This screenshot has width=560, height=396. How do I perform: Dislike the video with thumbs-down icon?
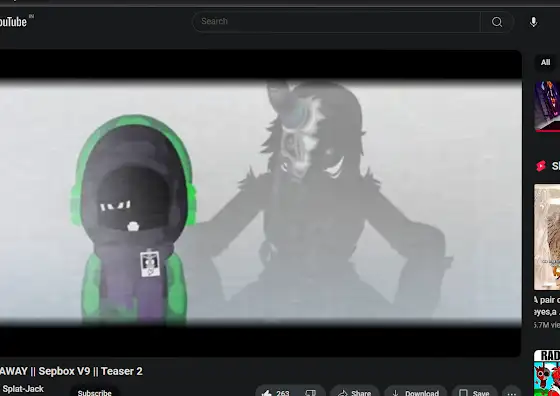coord(311,393)
